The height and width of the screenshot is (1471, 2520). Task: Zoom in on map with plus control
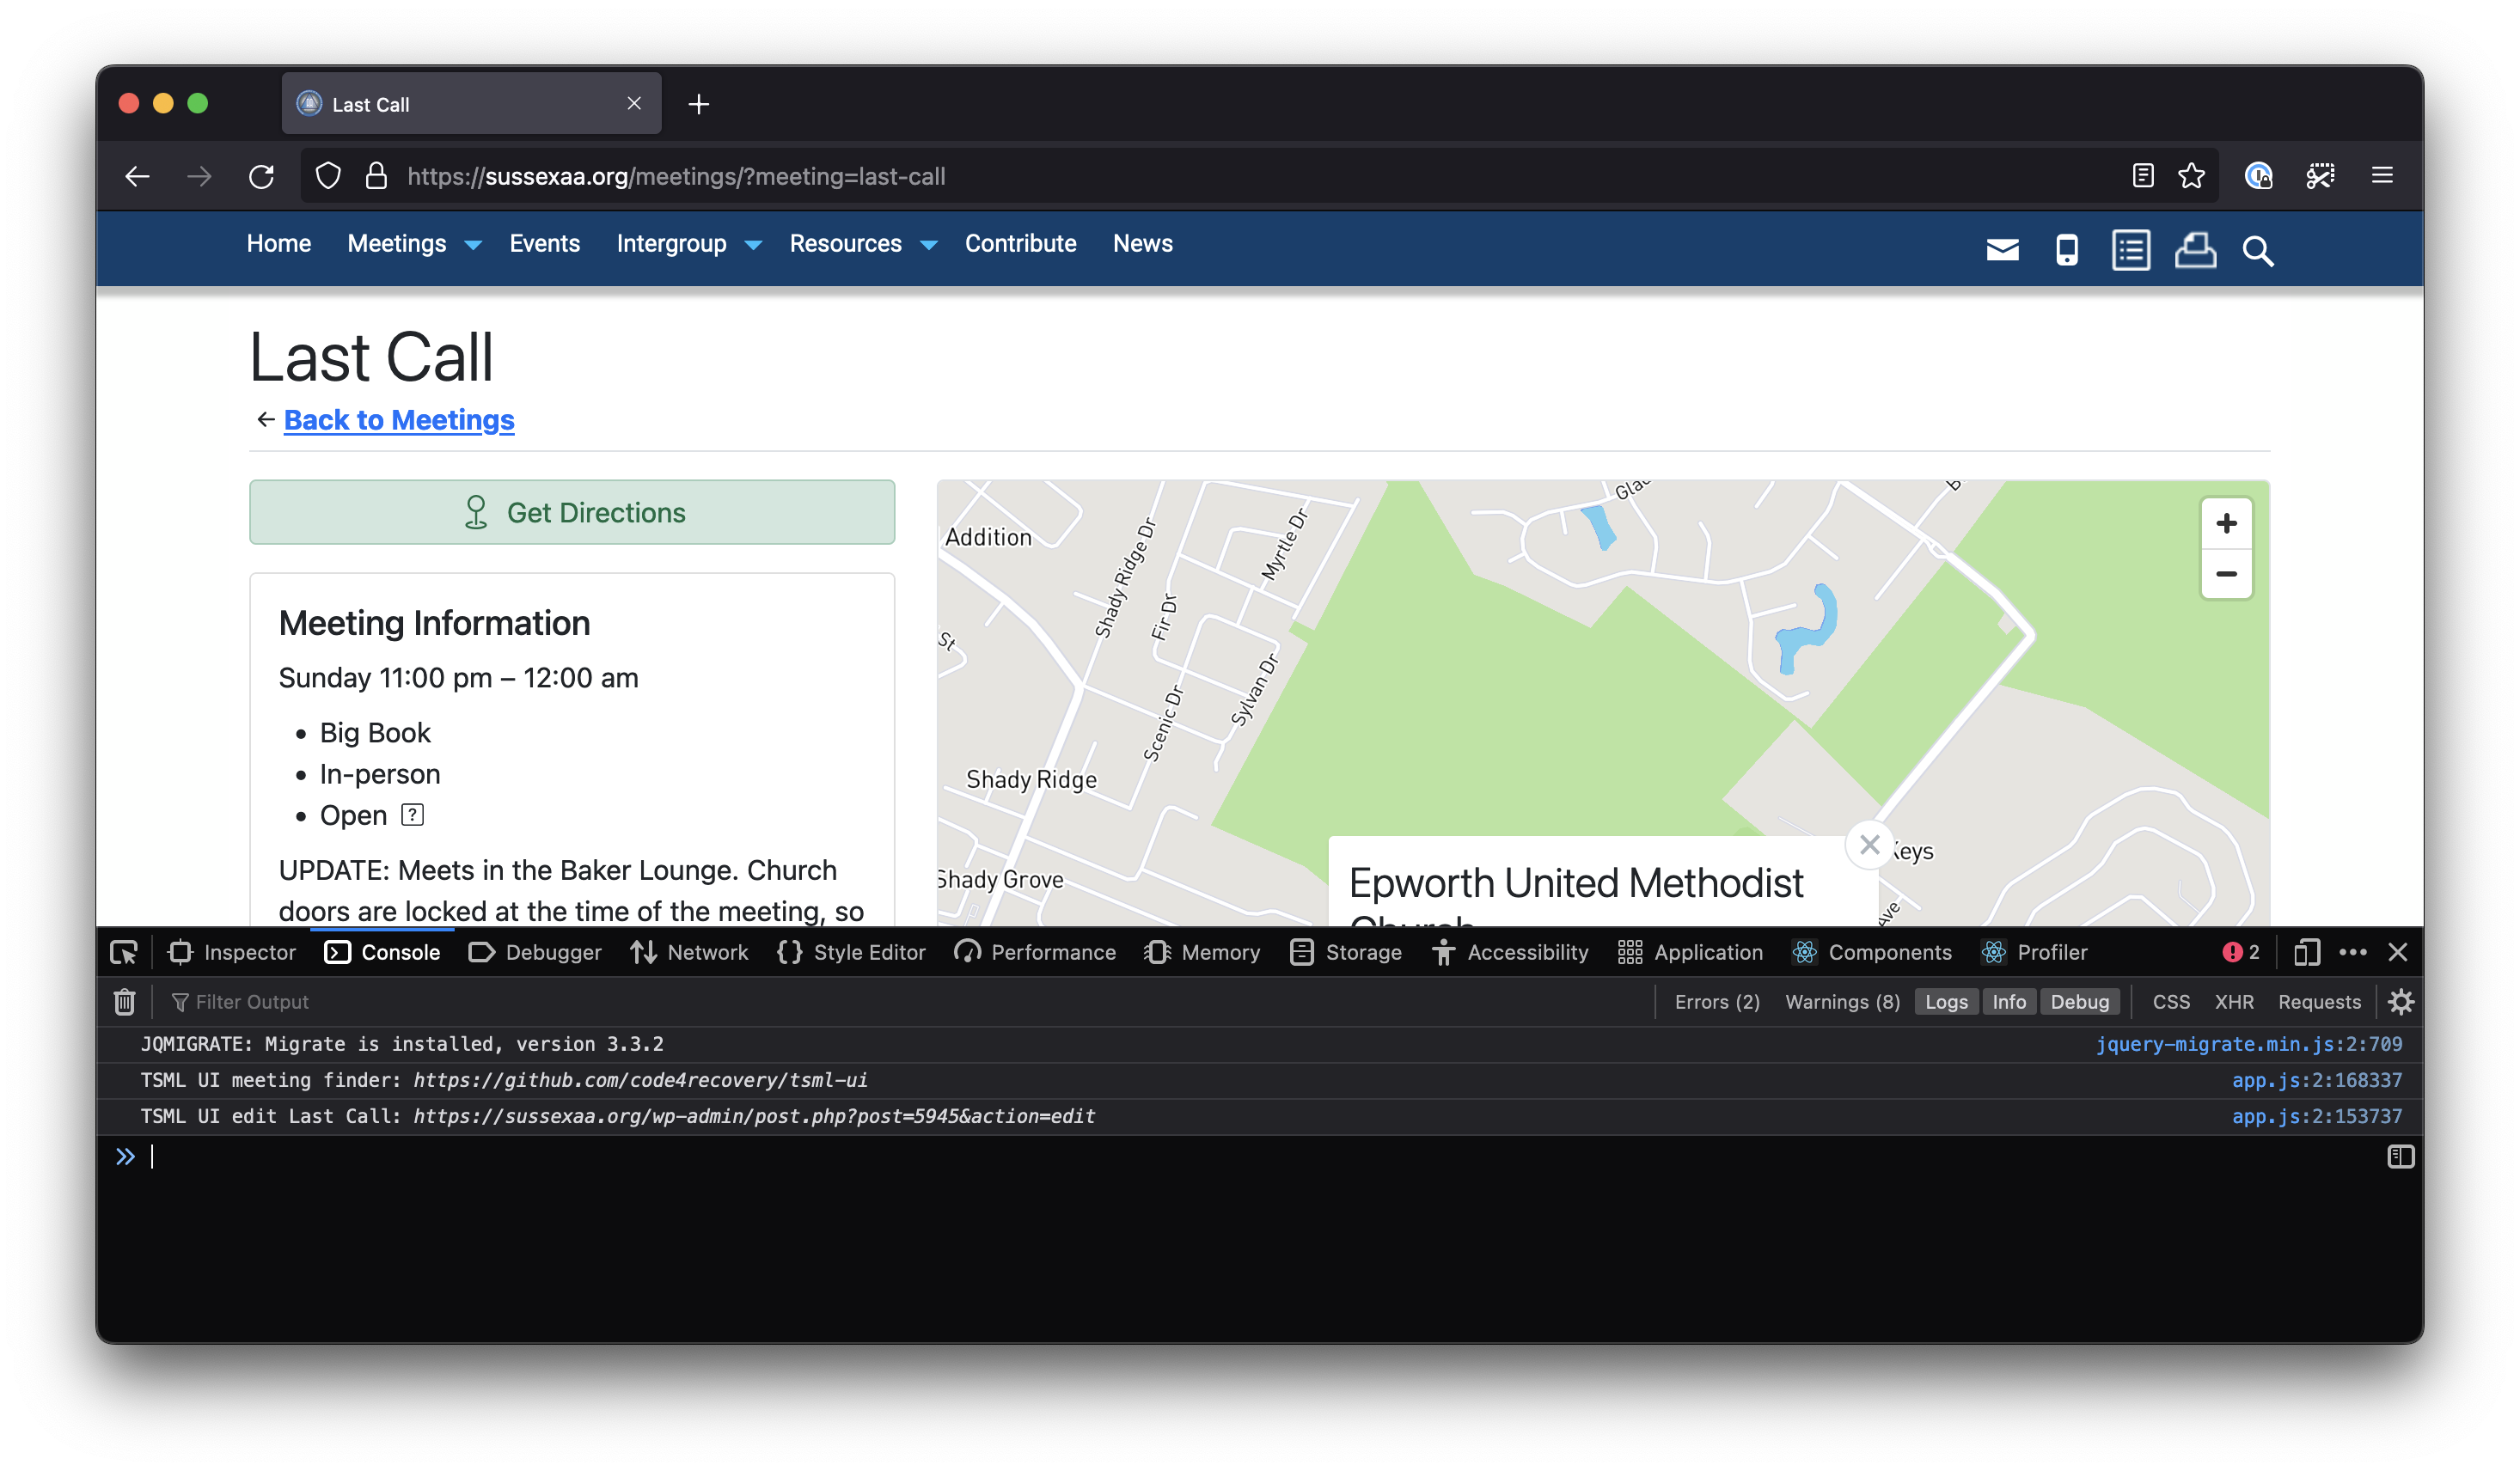click(2226, 523)
